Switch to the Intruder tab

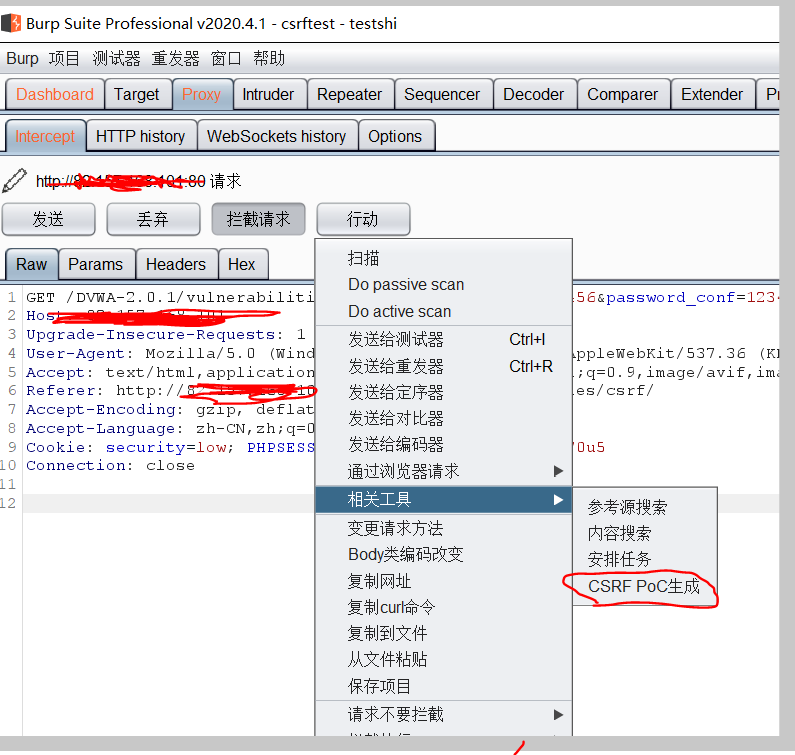point(268,94)
